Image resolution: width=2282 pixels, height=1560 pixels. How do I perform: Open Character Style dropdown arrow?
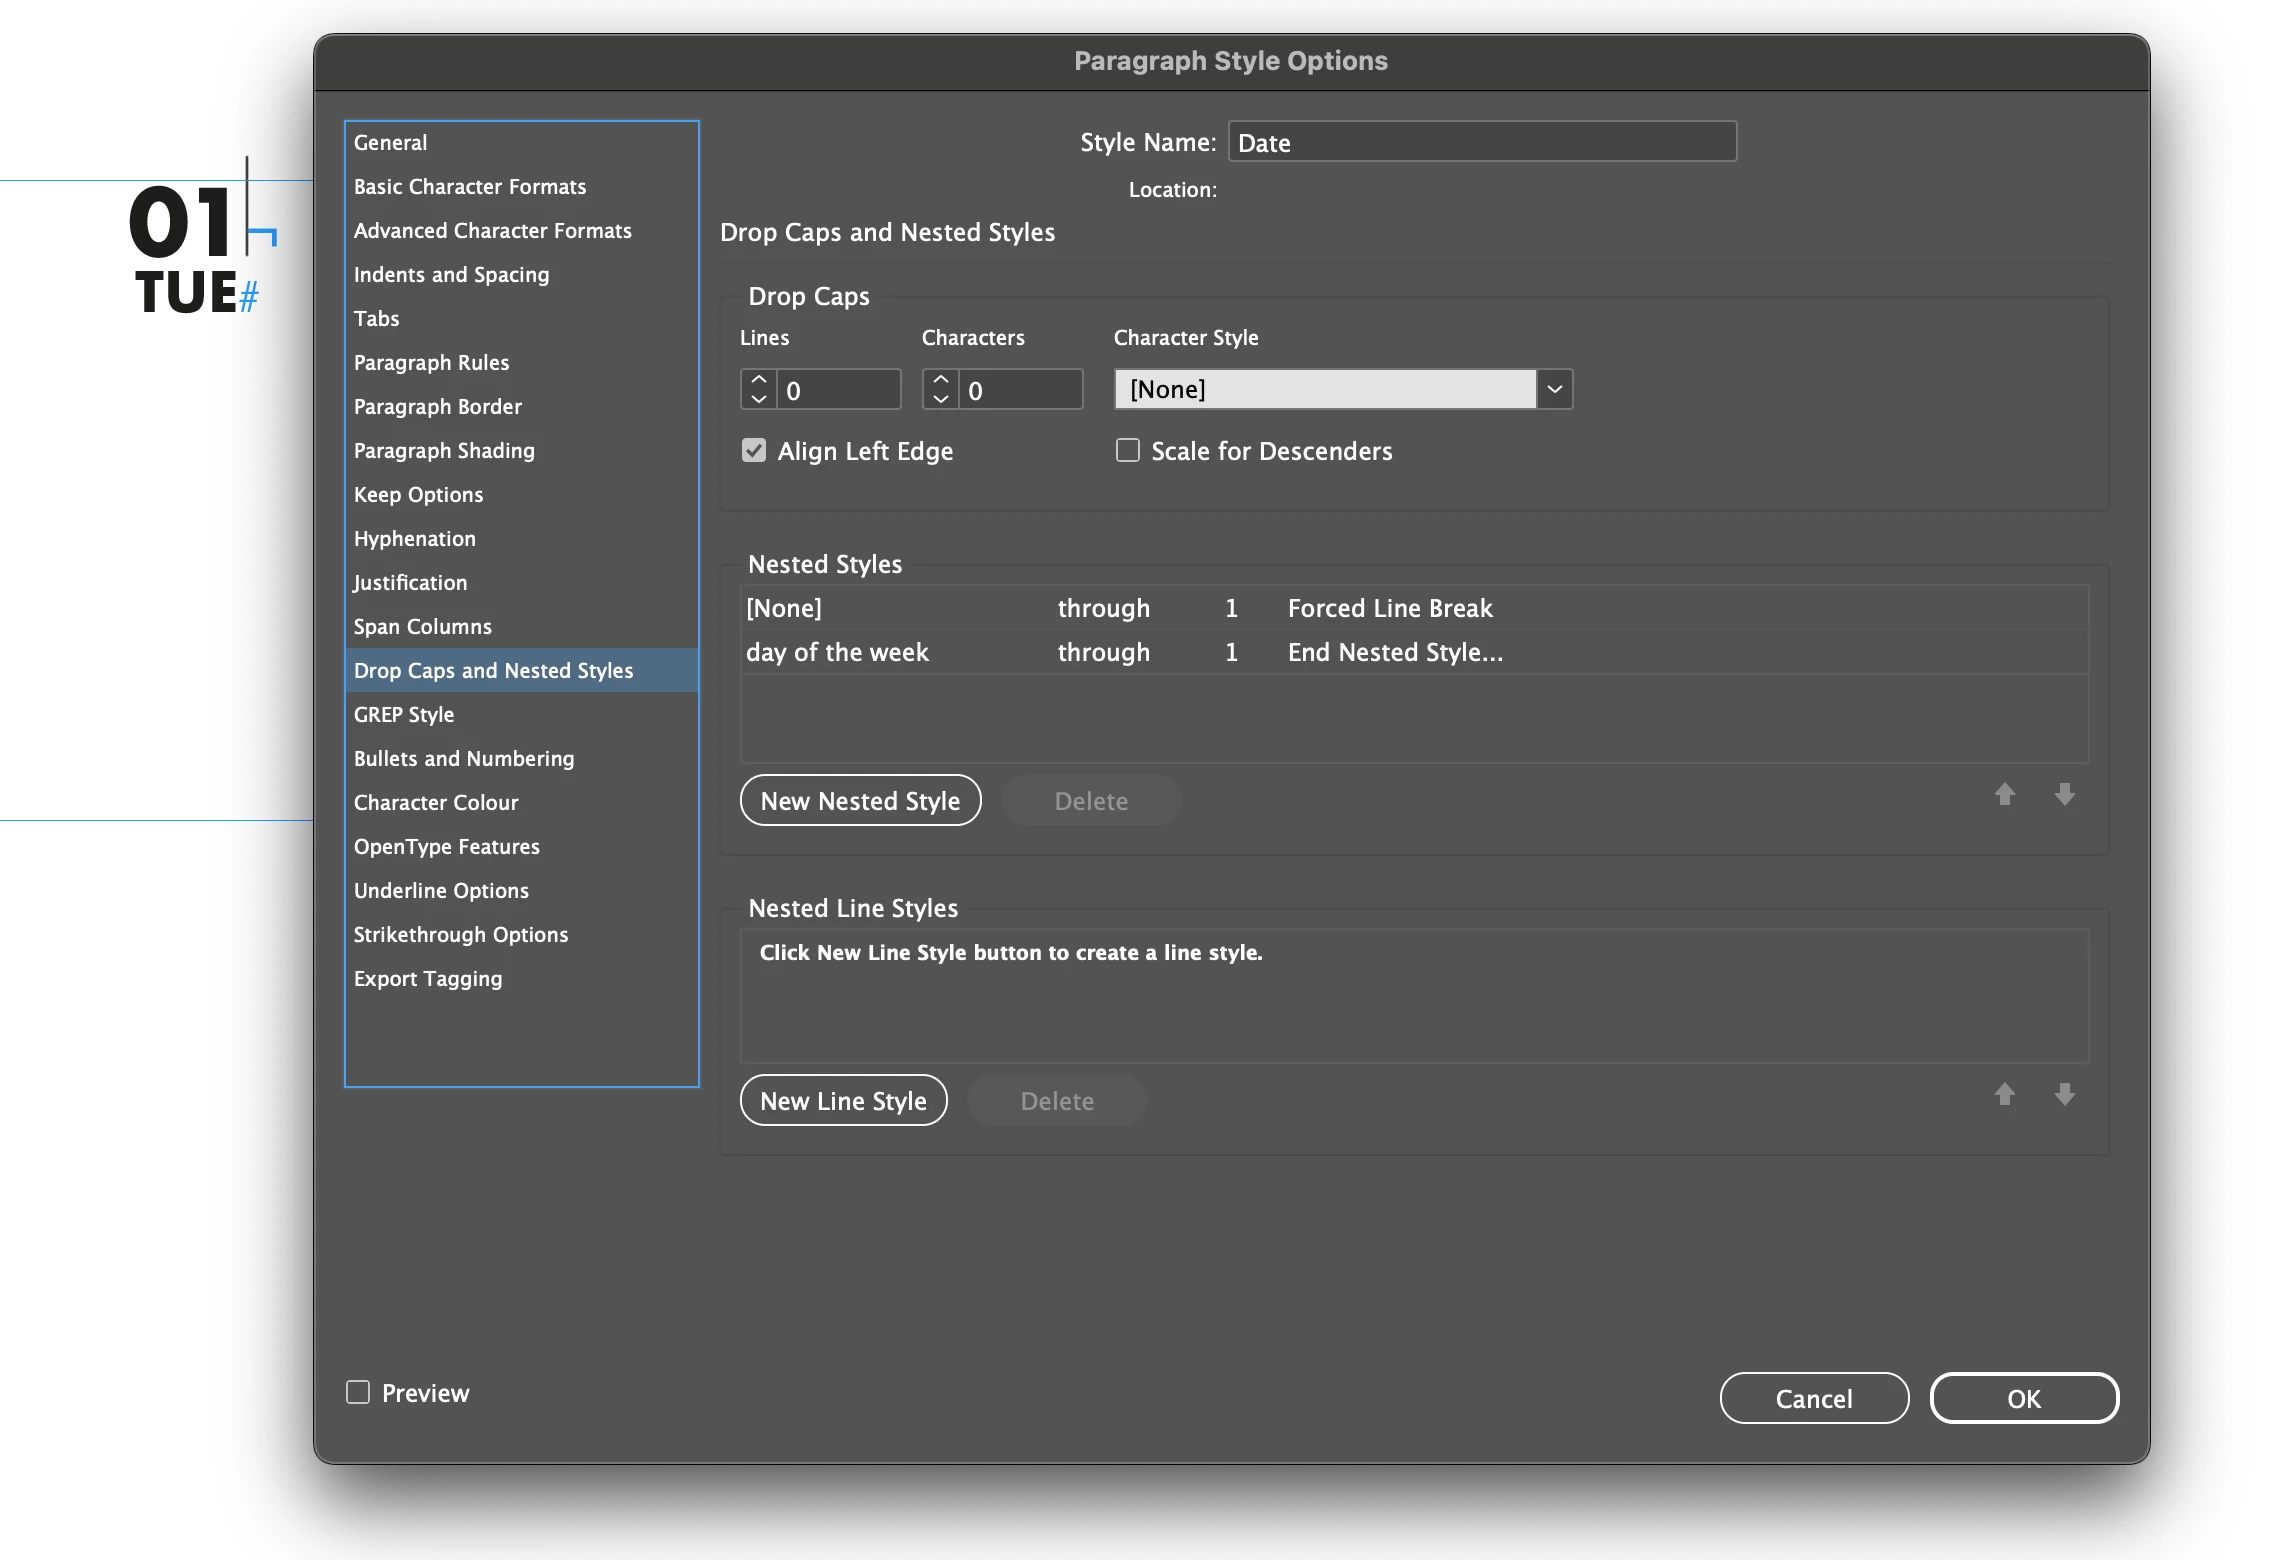[x=1554, y=389]
